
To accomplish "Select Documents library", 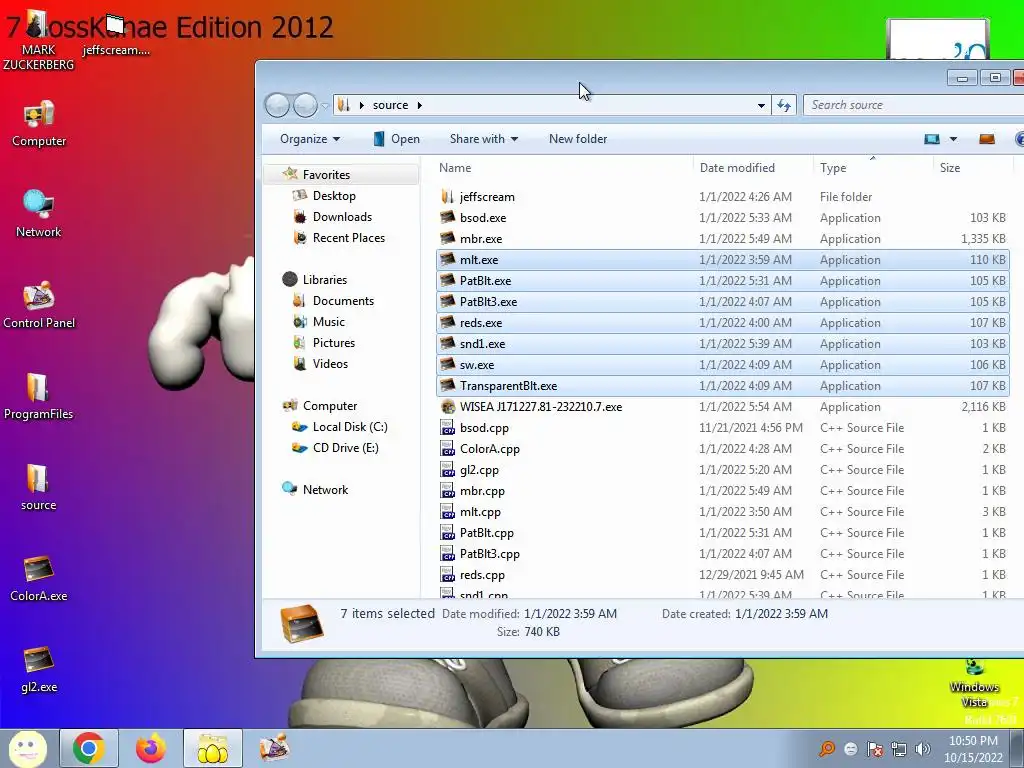I will pos(343,301).
